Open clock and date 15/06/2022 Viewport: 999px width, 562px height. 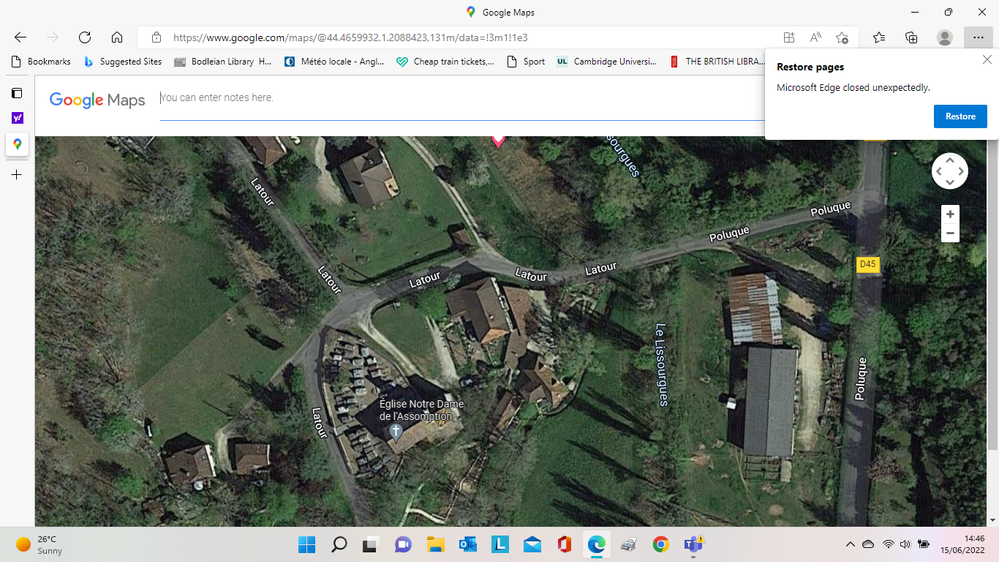pyautogui.click(x=962, y=544)
